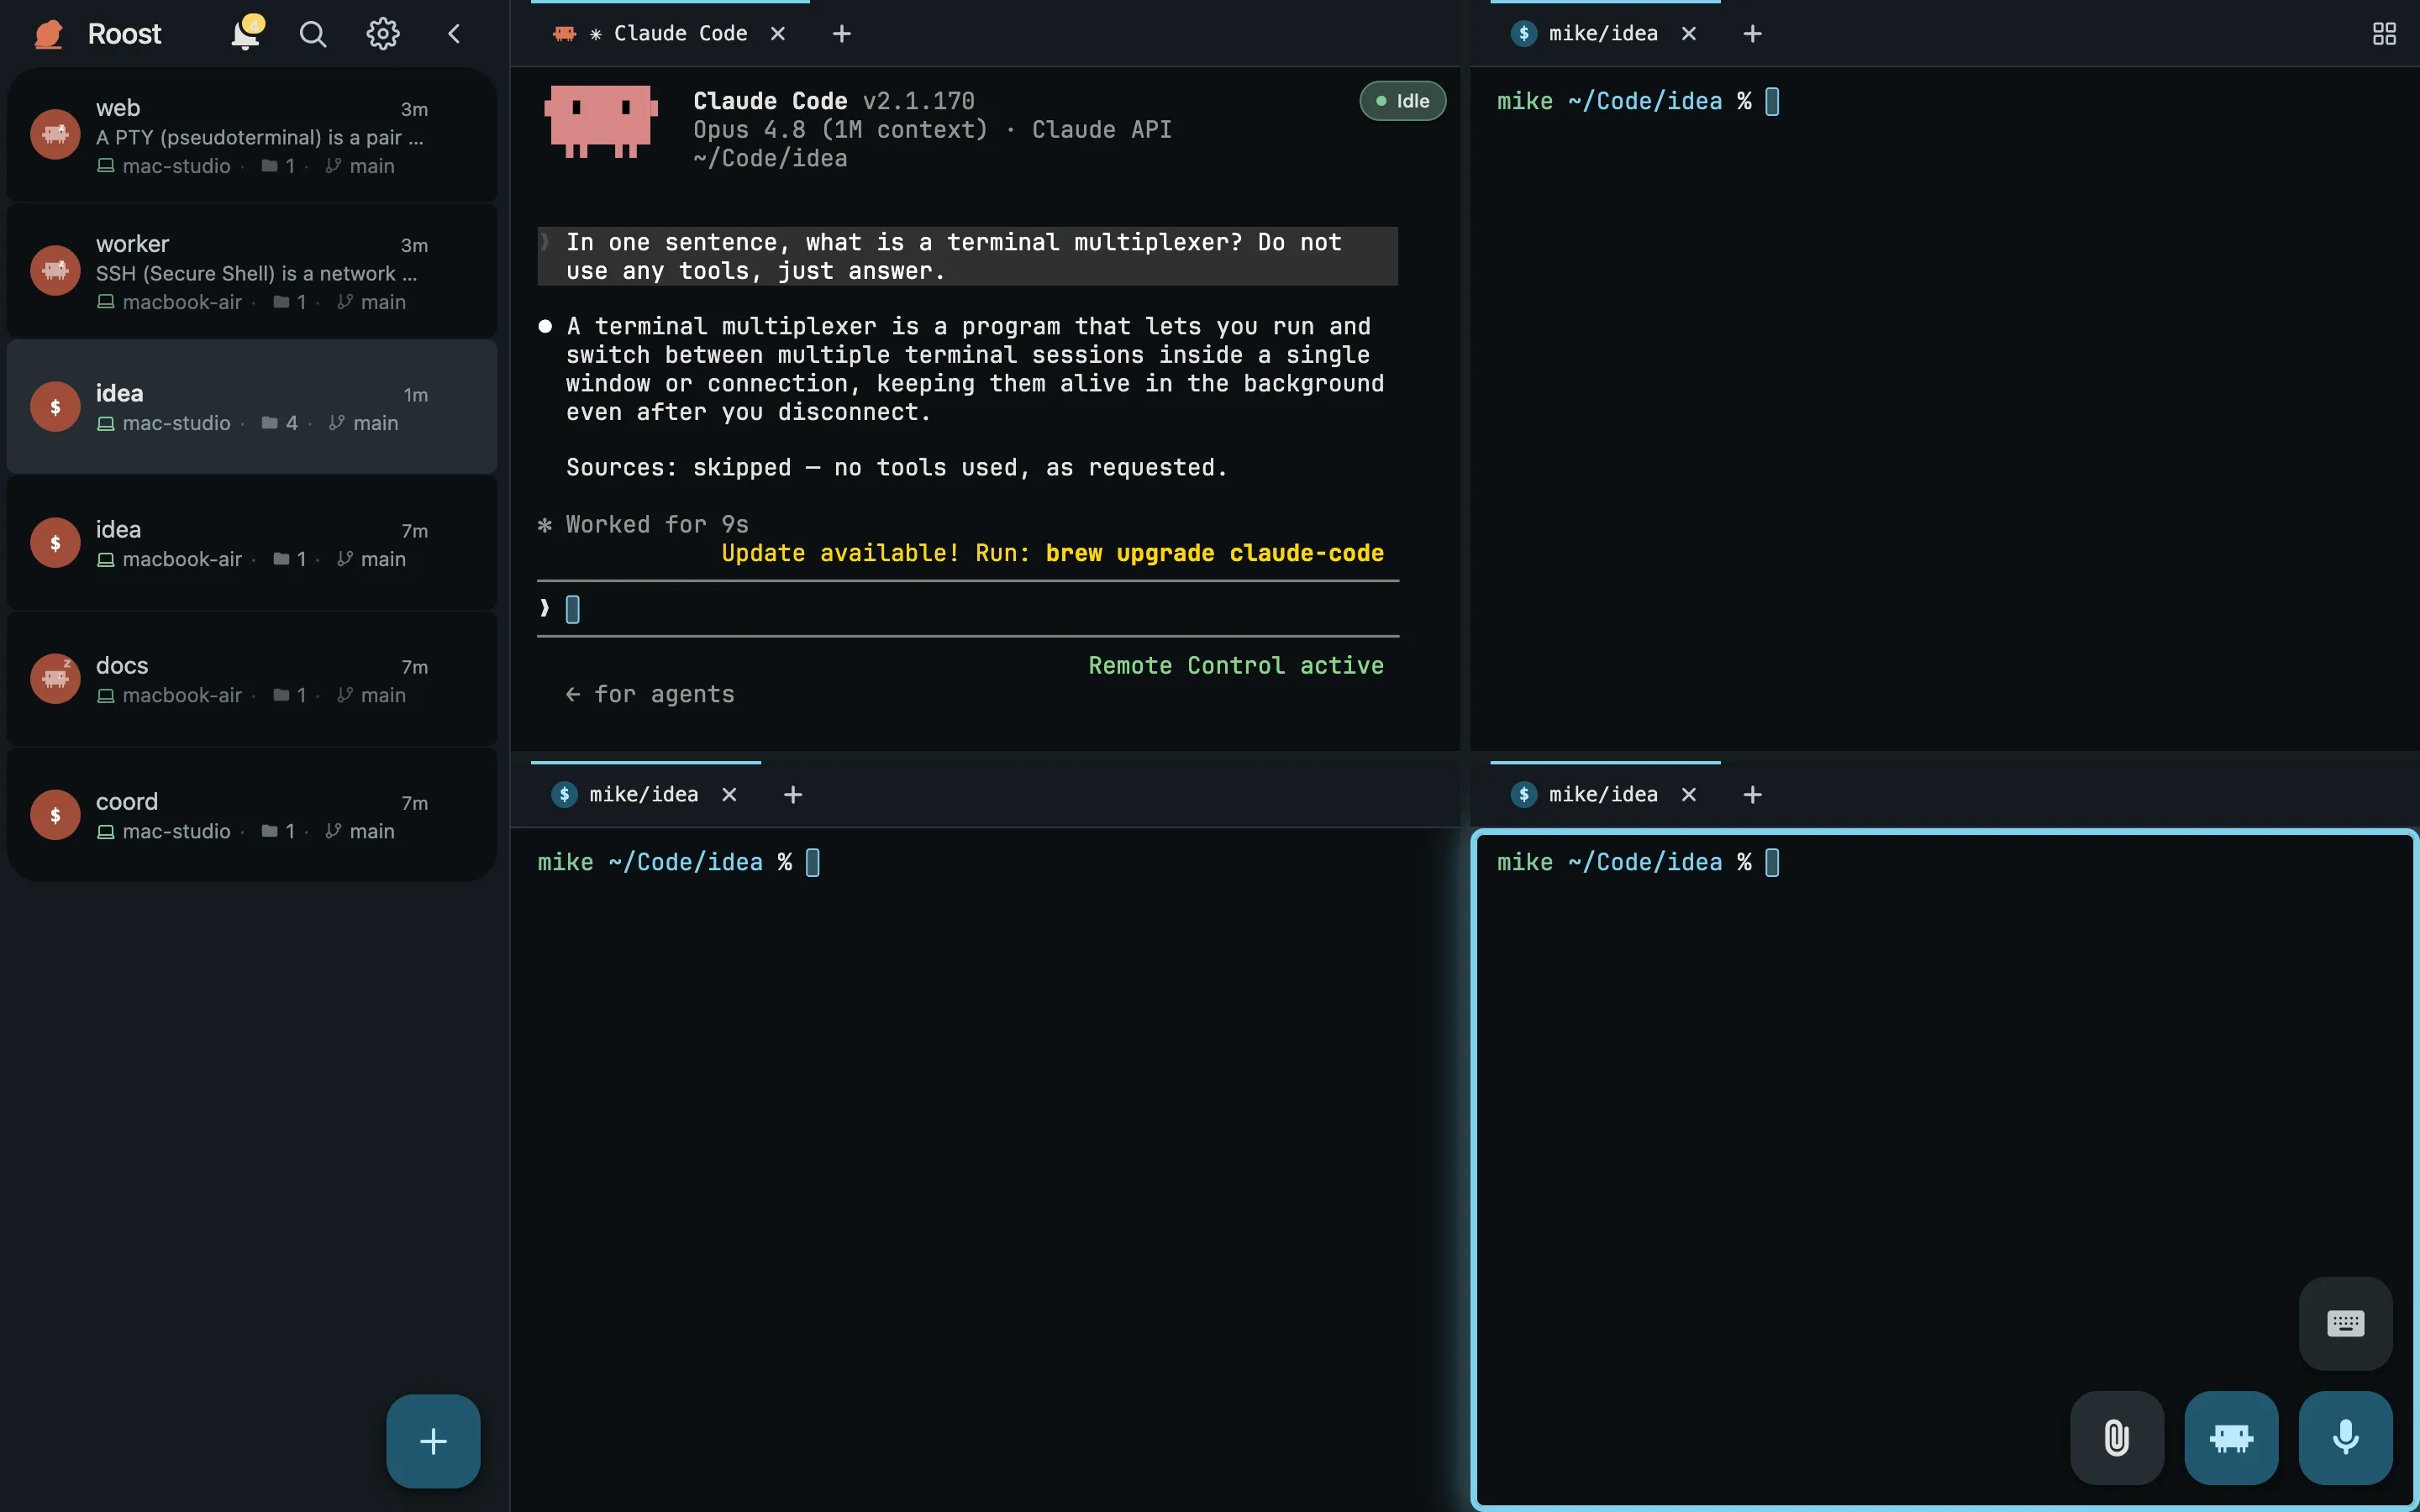Click the dollar icon in top-right tab
Viewport: 2420px width, 1512px height.
click(1524, 34)
